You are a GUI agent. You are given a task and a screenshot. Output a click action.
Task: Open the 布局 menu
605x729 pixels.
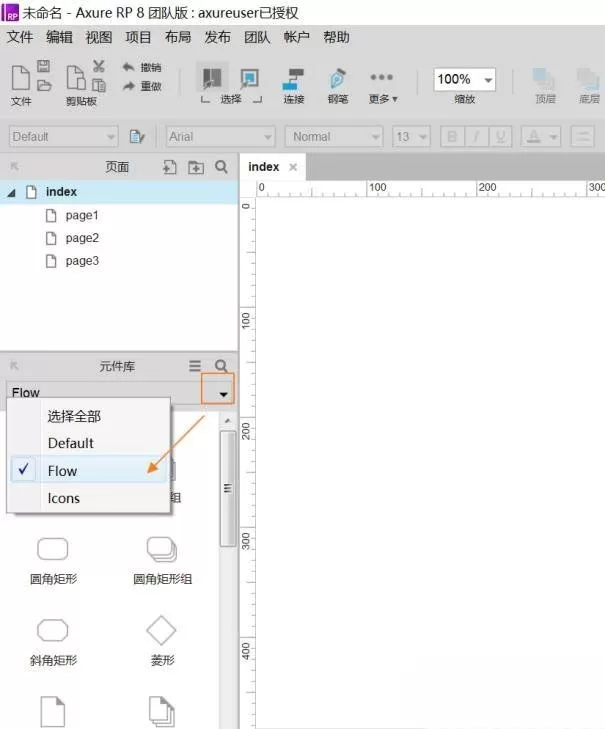click(178, 37)
